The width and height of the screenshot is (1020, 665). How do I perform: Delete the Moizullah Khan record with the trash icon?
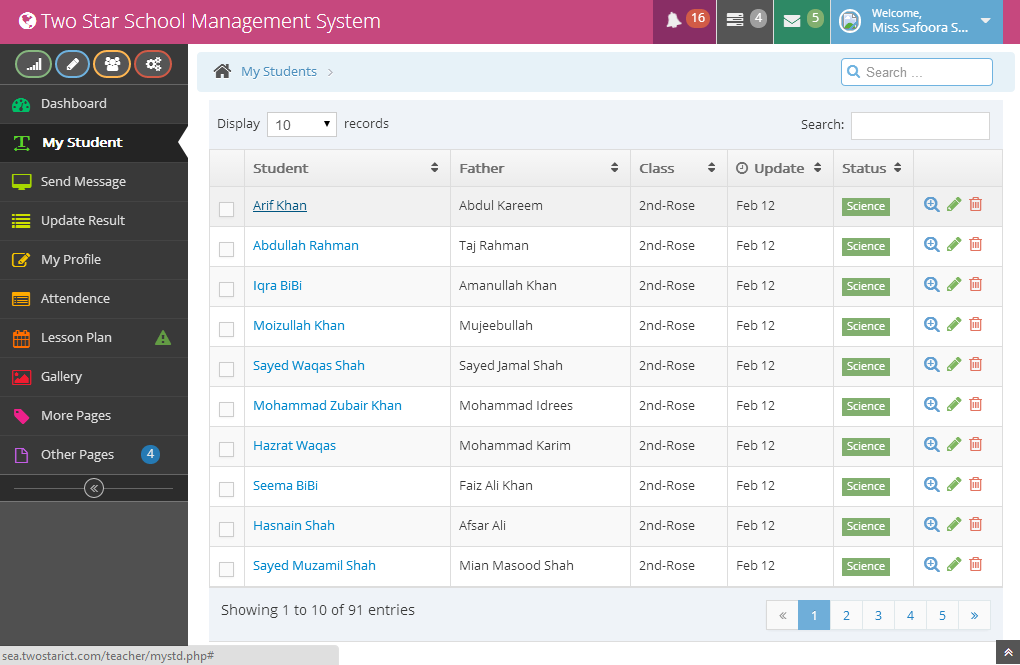(975, 325)
